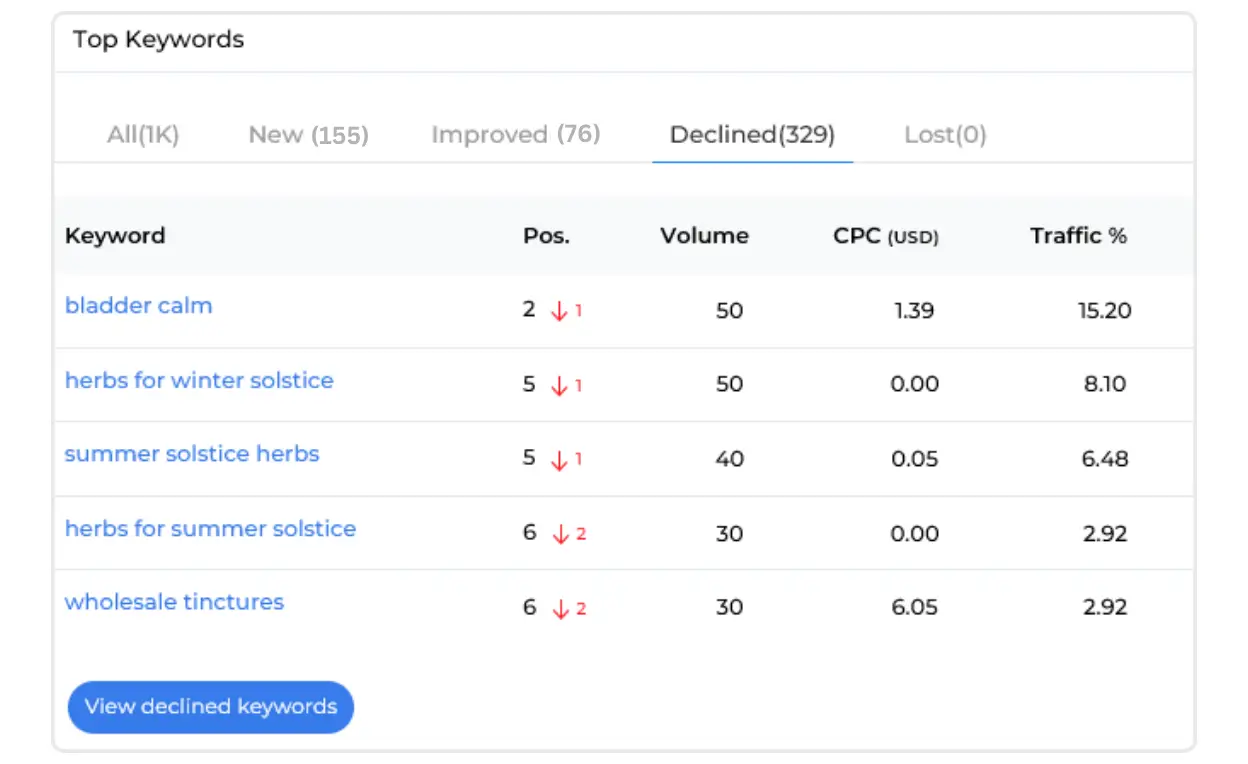Click the Traffic % column header
The image size is (1248, 764).
click(1078, 236)
